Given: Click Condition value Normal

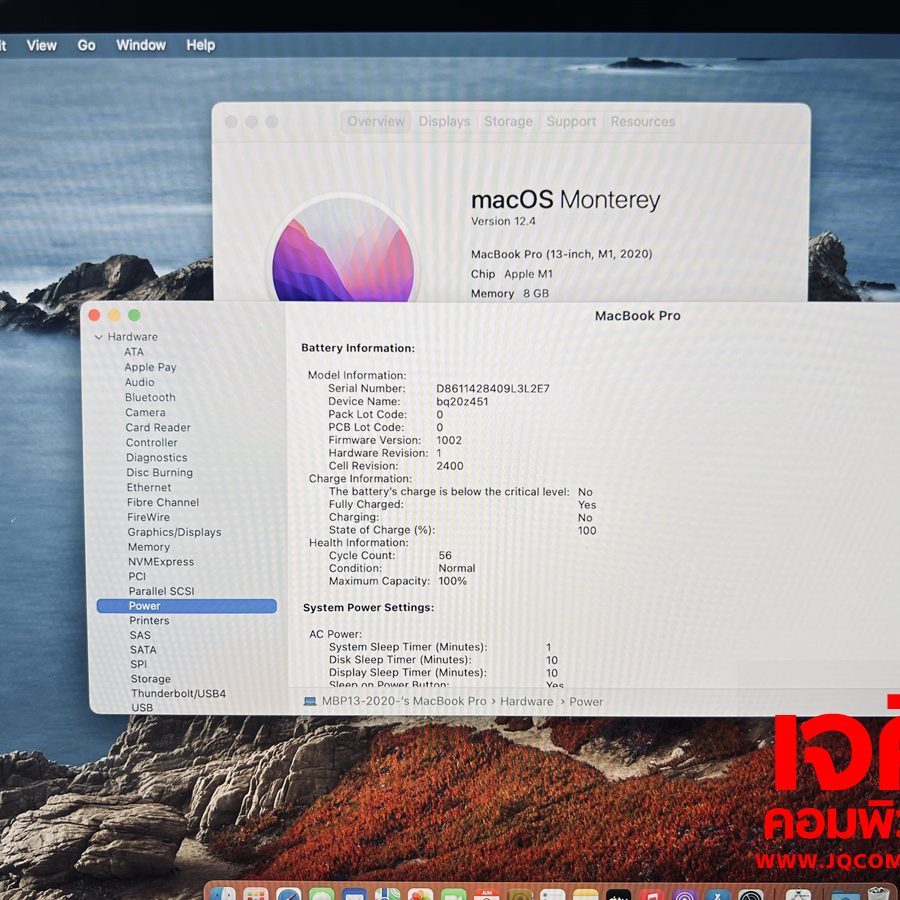Looking at the screenshot, I should click(457, 568).
